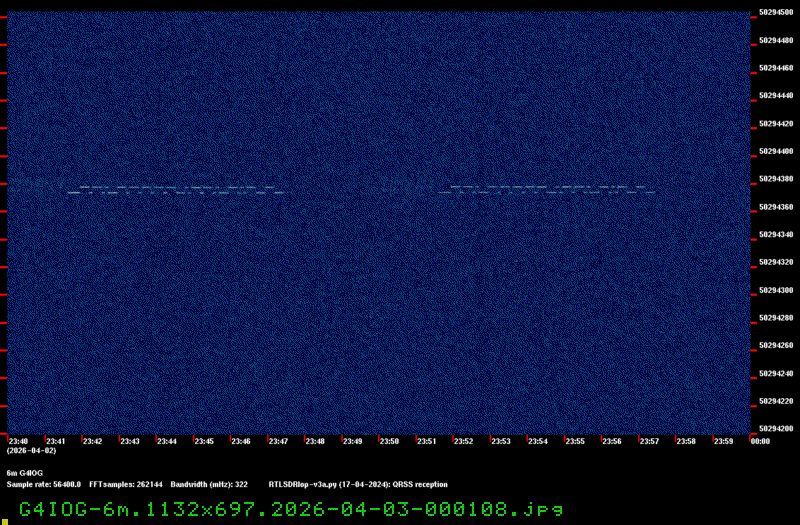Click the Bandwidth (mHz): 322 text
Screen dimensions: 800x525
pos(209,484)
